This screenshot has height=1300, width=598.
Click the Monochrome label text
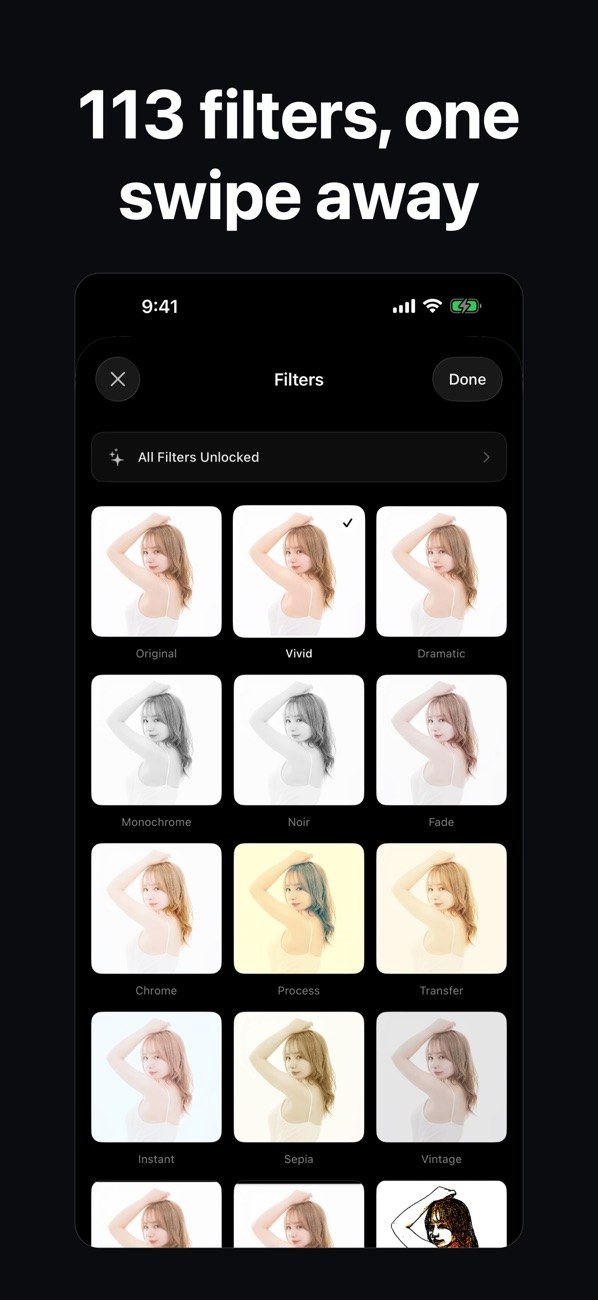(x=156, y=822)
